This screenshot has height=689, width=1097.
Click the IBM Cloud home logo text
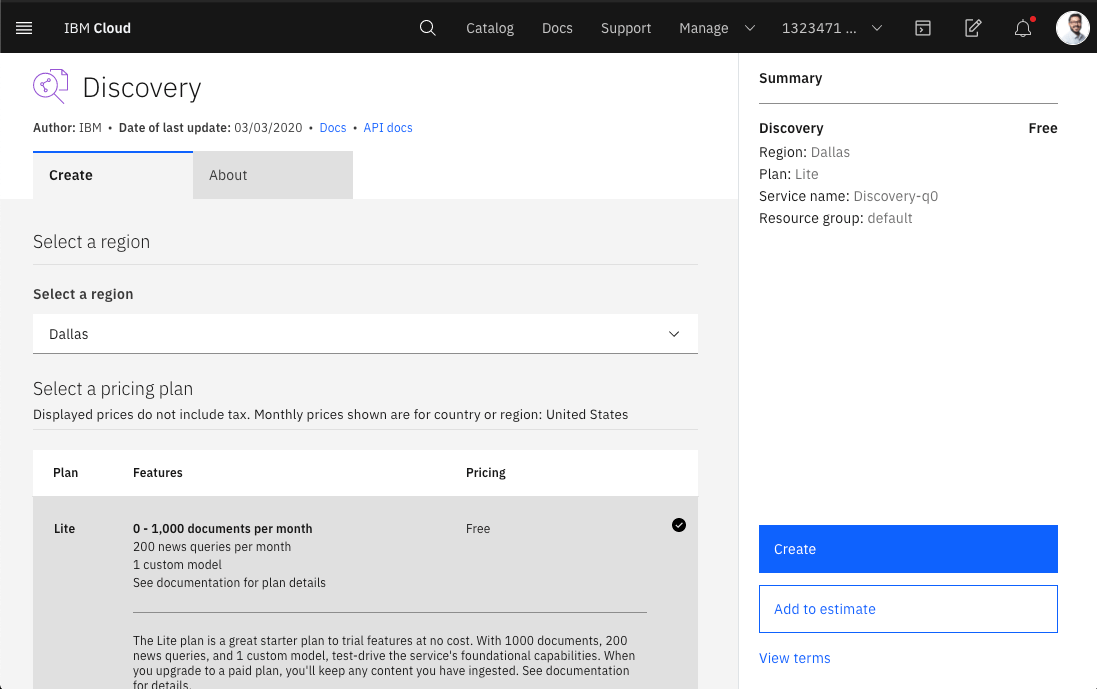pyautogui.click(x=97, y=28)
